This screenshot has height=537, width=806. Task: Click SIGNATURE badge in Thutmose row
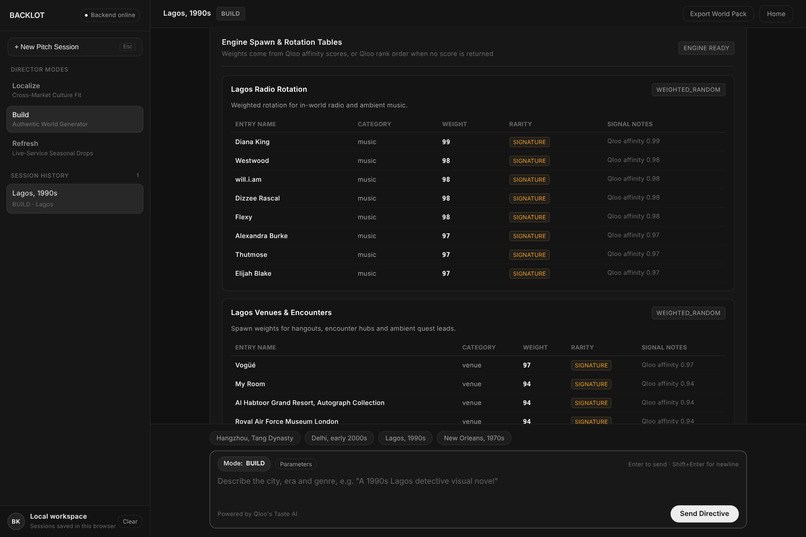coord(529,255)
